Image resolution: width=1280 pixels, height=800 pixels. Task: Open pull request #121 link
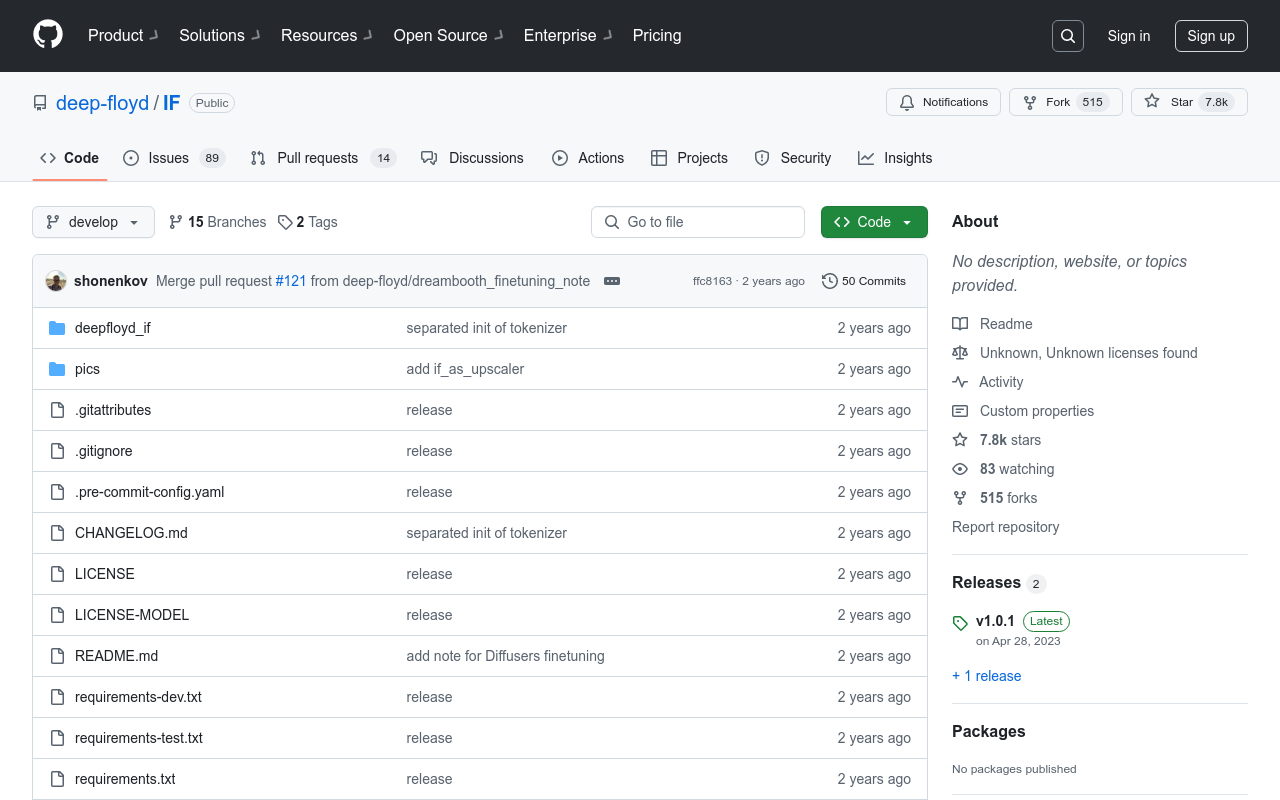pos(291,281)
